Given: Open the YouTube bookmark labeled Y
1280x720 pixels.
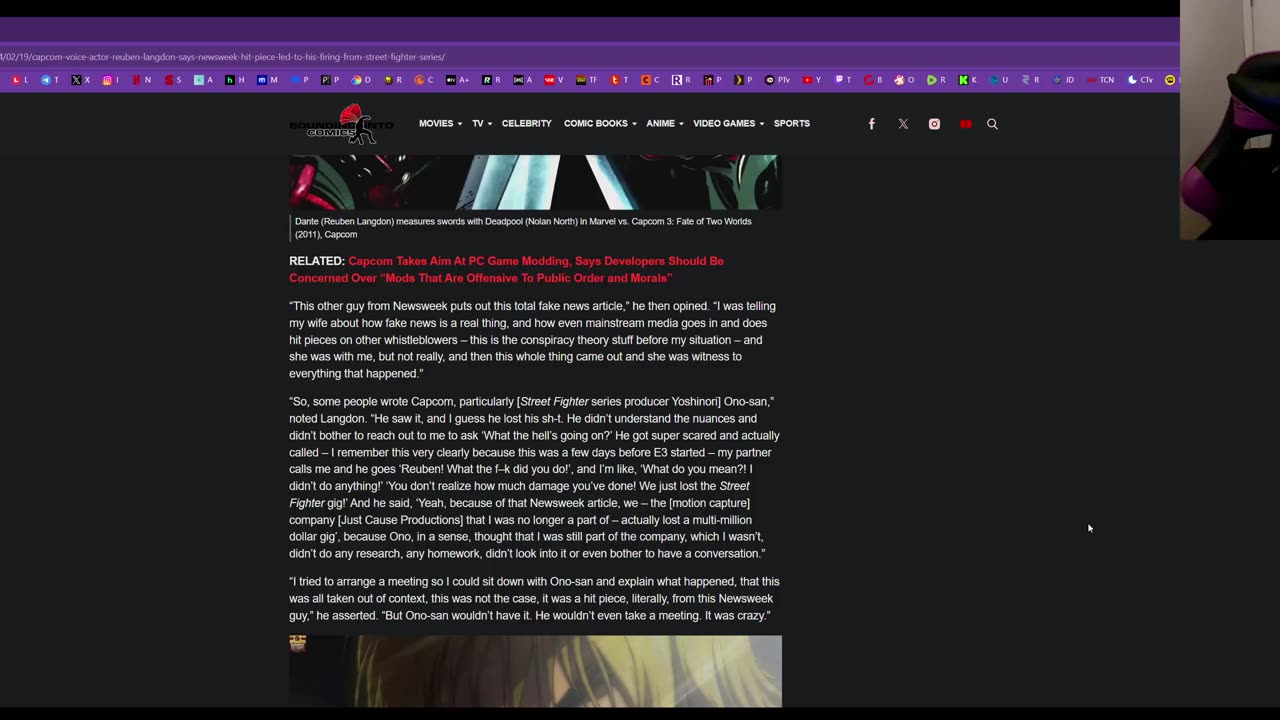Looking at the screenshot, I should (x=813, y=80).
